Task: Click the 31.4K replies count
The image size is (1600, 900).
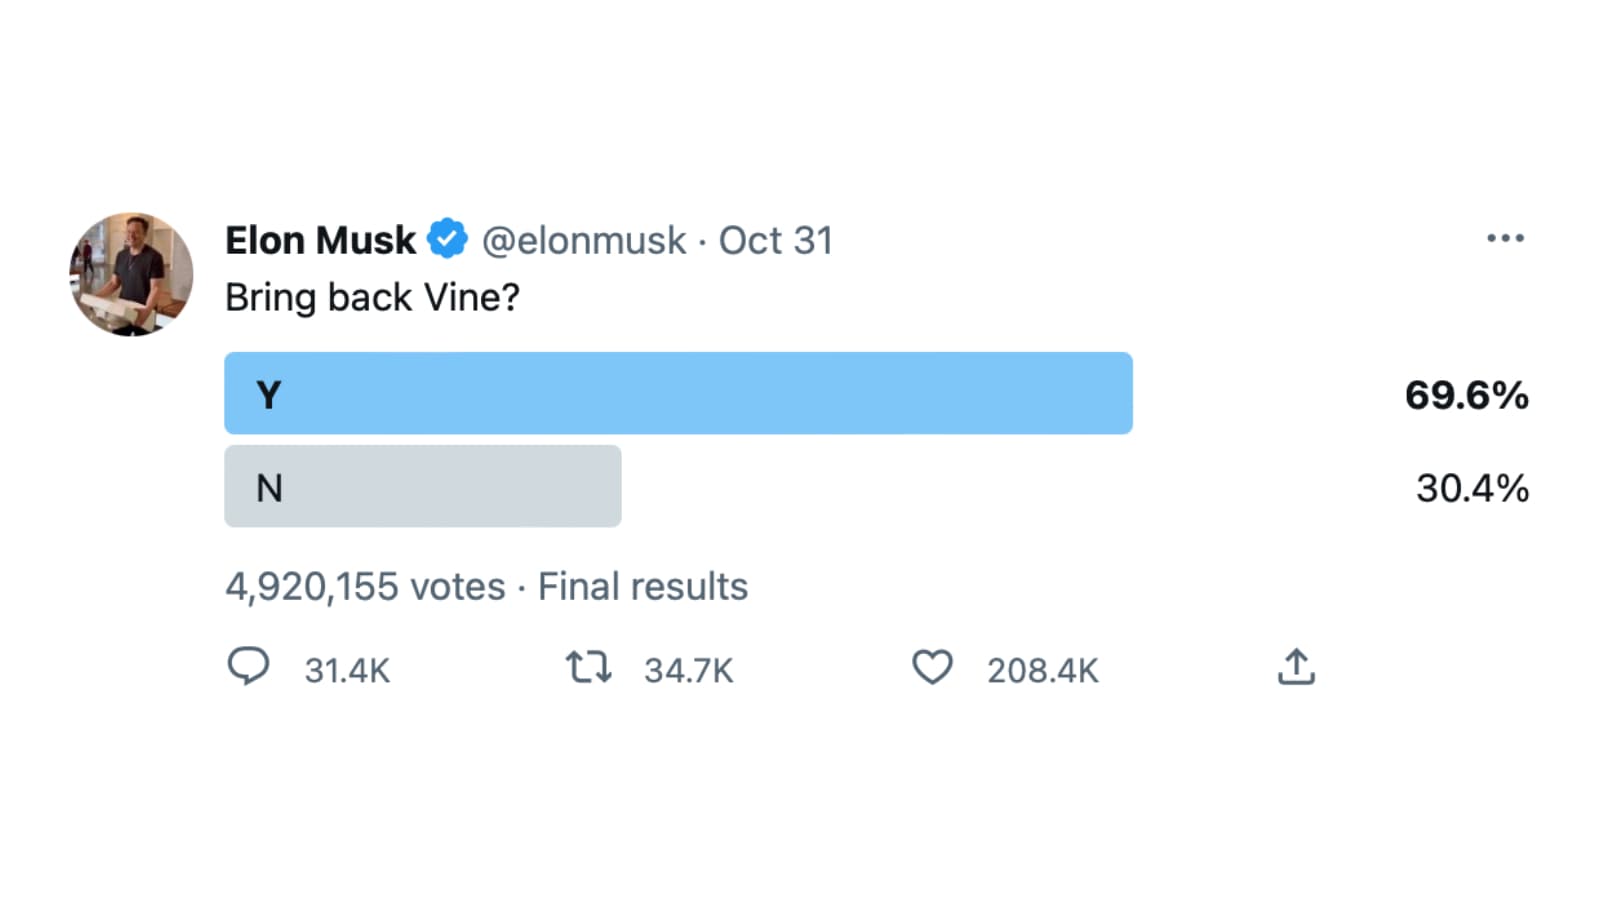Action: point(347,670)
